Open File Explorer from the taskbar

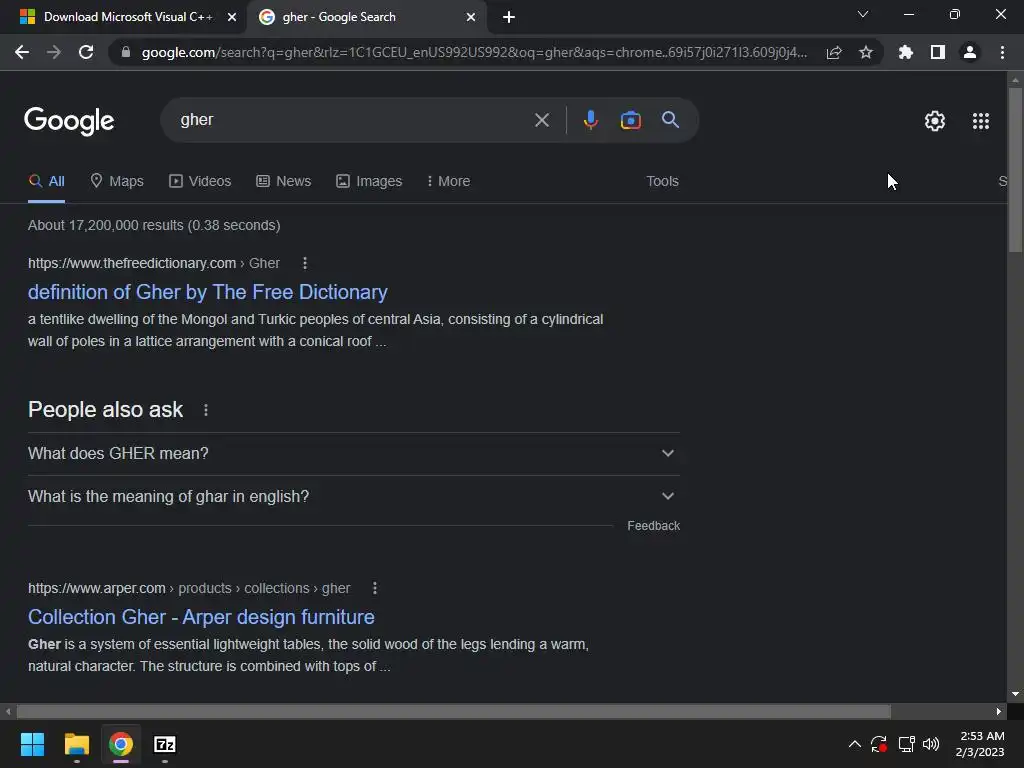click(76, 744)
